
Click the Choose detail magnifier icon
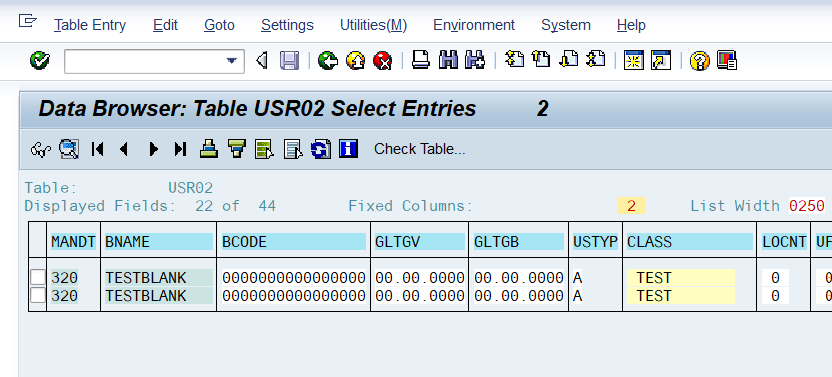pos(69,149)
